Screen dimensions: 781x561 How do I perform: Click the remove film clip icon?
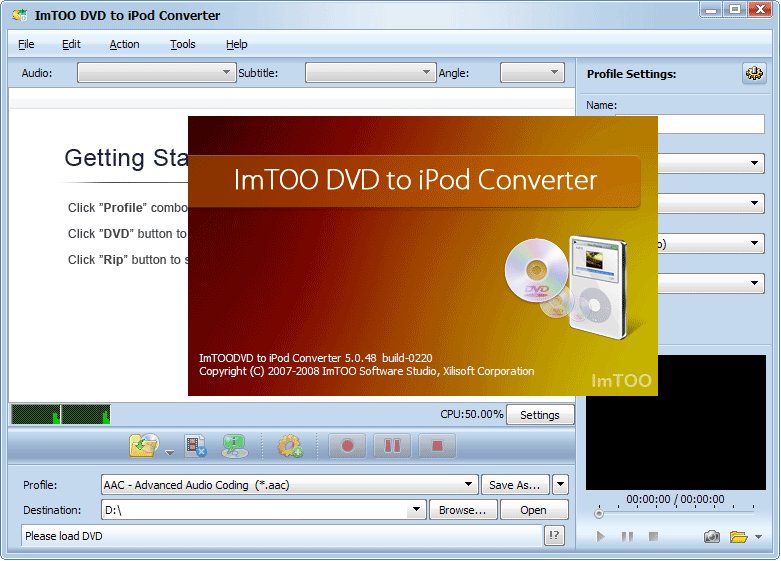(x=195, y=445)
